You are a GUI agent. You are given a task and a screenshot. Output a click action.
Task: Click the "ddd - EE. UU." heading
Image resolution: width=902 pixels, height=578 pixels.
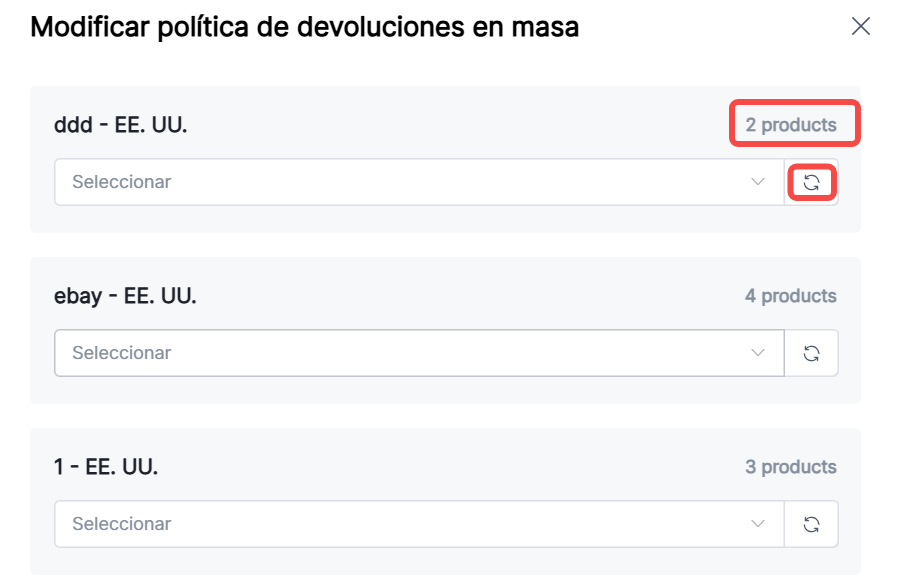click(x=120, y=125)
